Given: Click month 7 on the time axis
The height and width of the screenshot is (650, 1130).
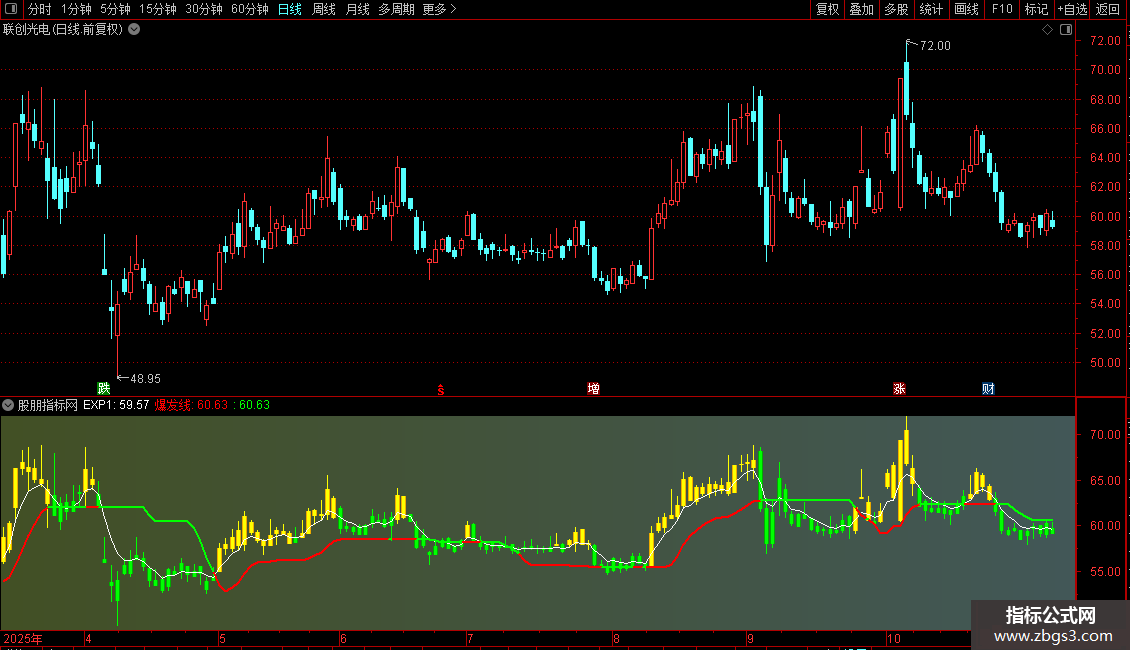Looking at the screenshot, I should (x=470, y=638).
